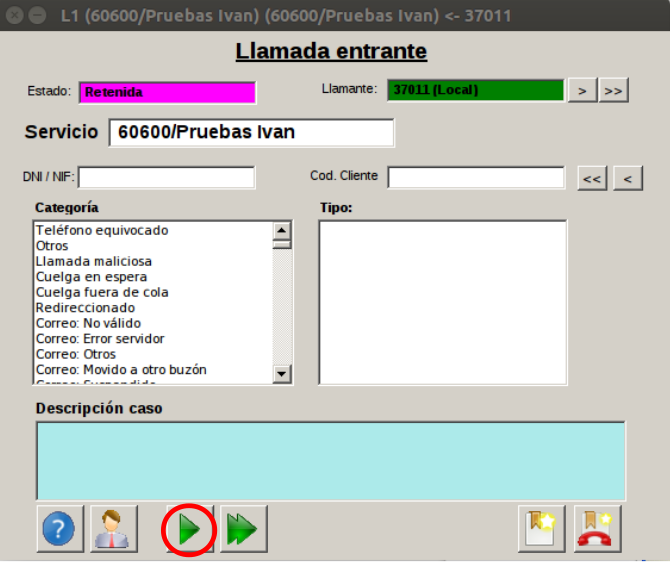This screenshot has height=562, width=670.
Task: Click the '<<' button beside Cod. Cliente
Action: 592,178
